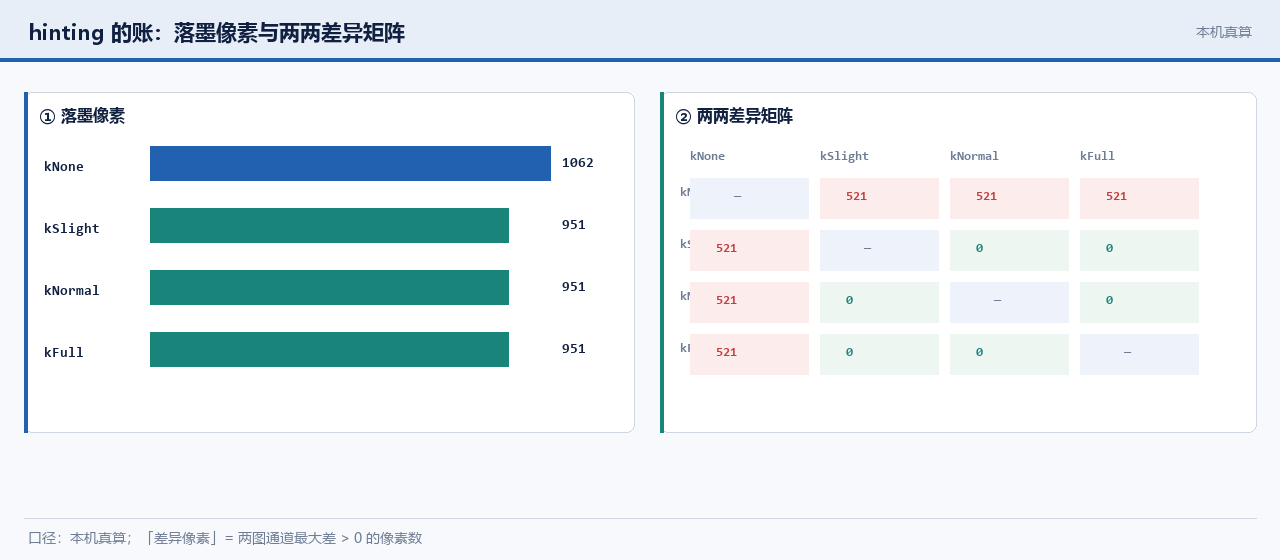
Task: Select the "② 两两差异矩阵" panel heading
Action: [734, 116]
